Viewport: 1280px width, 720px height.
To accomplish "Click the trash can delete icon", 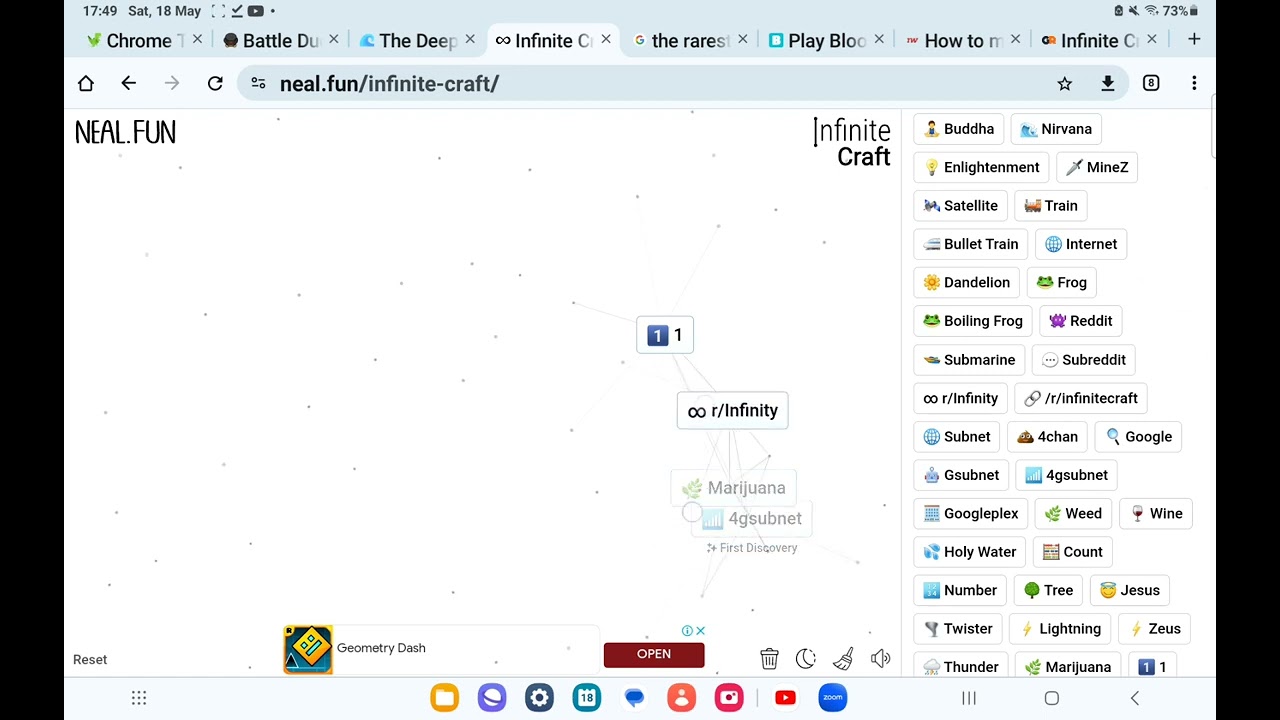I will (x=769, y=658).
